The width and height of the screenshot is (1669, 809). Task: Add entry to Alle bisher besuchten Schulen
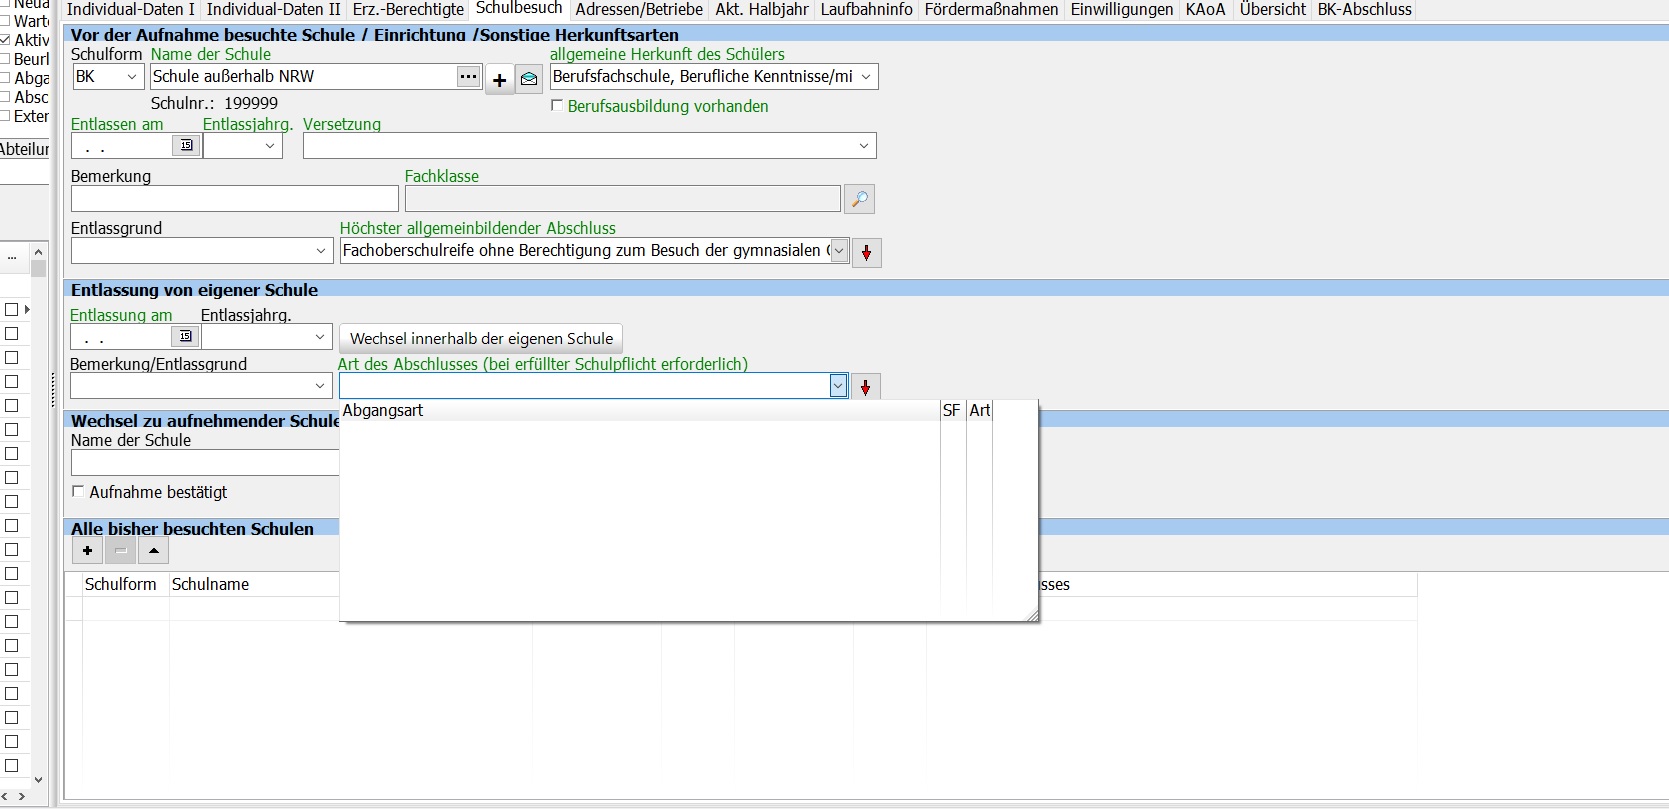(87, 550)
